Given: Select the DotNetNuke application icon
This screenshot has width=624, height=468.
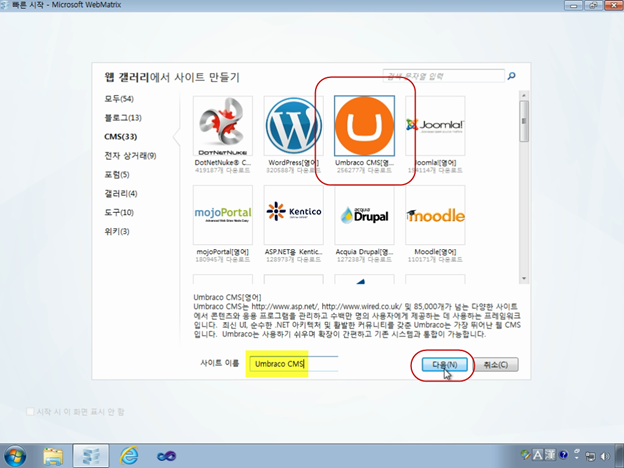Looking at the screenshot, I should pos(223,126).
